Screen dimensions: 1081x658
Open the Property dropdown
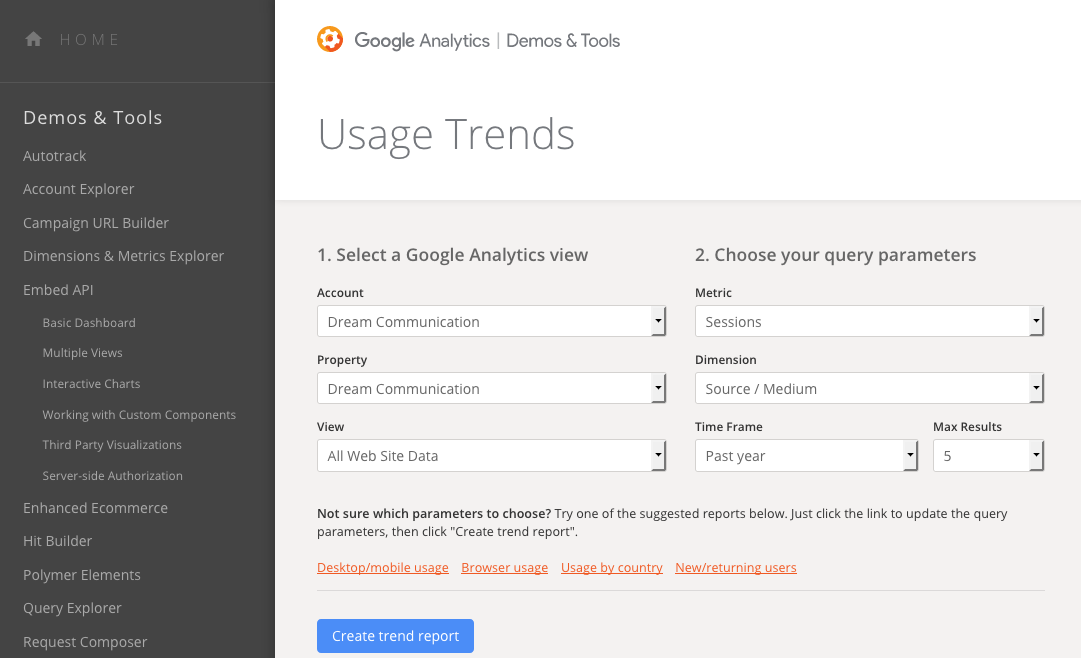[x=491, y=388]
